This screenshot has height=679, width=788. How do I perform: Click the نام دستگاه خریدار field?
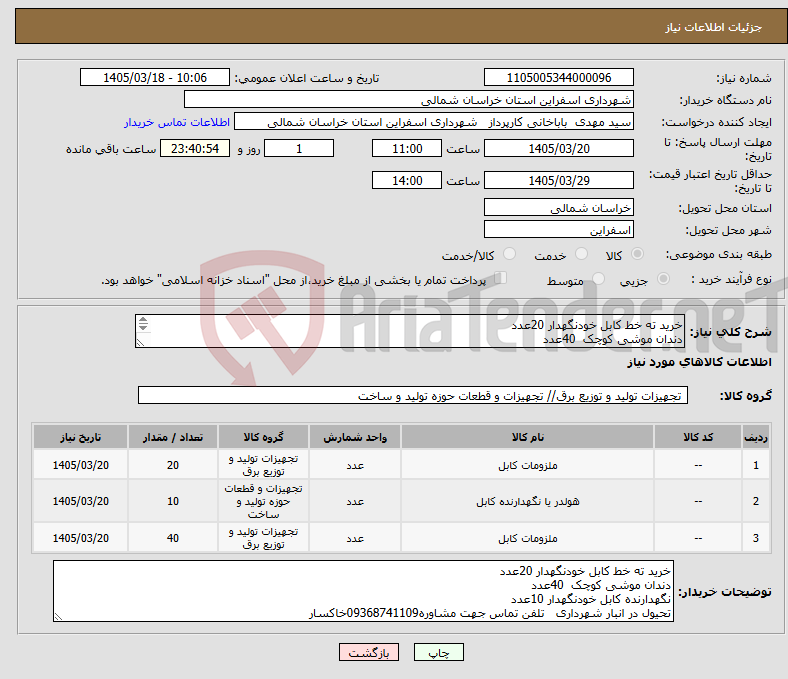click(409, 100)
